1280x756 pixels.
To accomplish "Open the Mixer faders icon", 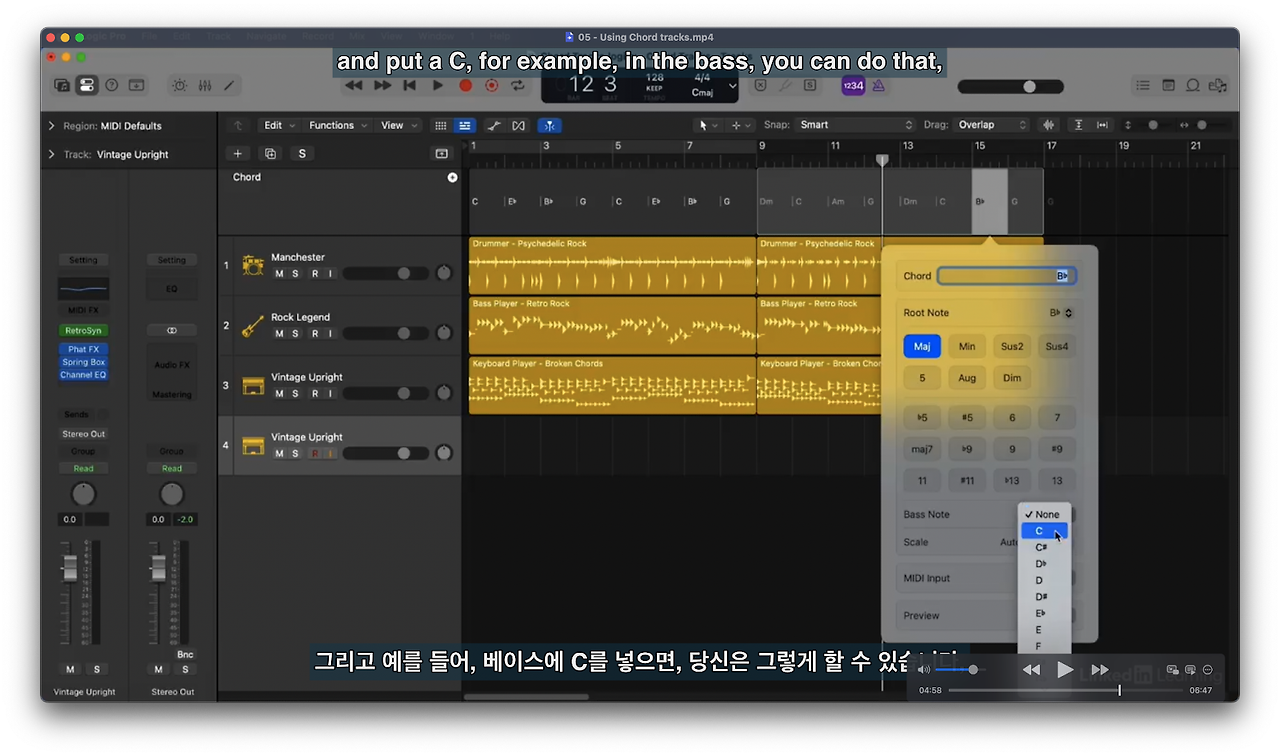I will pos(204,86).
